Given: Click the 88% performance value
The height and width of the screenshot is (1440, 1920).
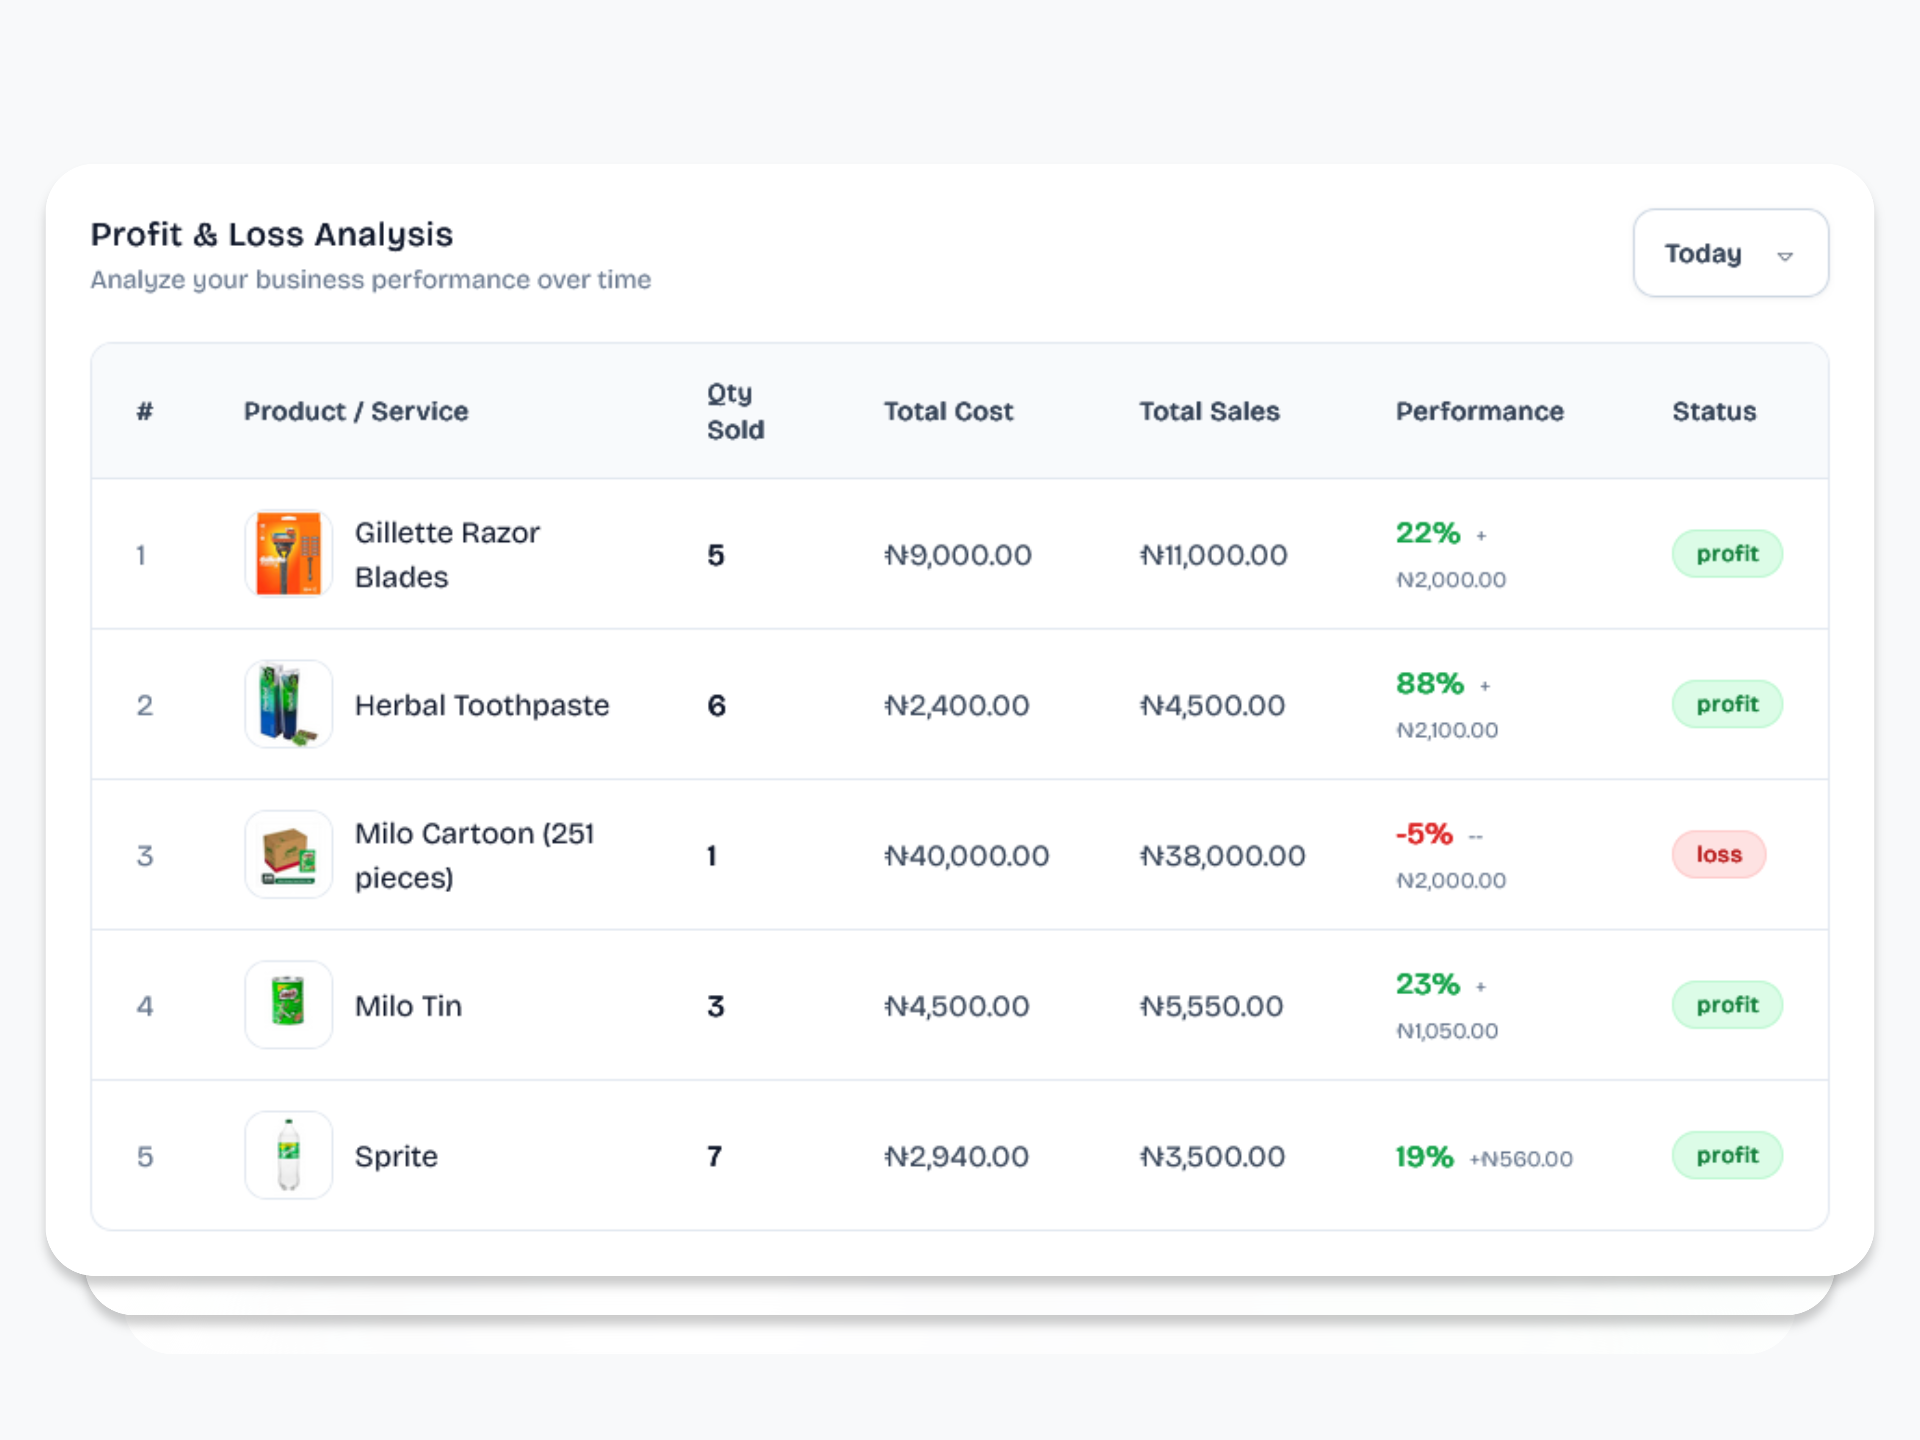Looking at the screenshot, I should click(x=1430, y=684).
